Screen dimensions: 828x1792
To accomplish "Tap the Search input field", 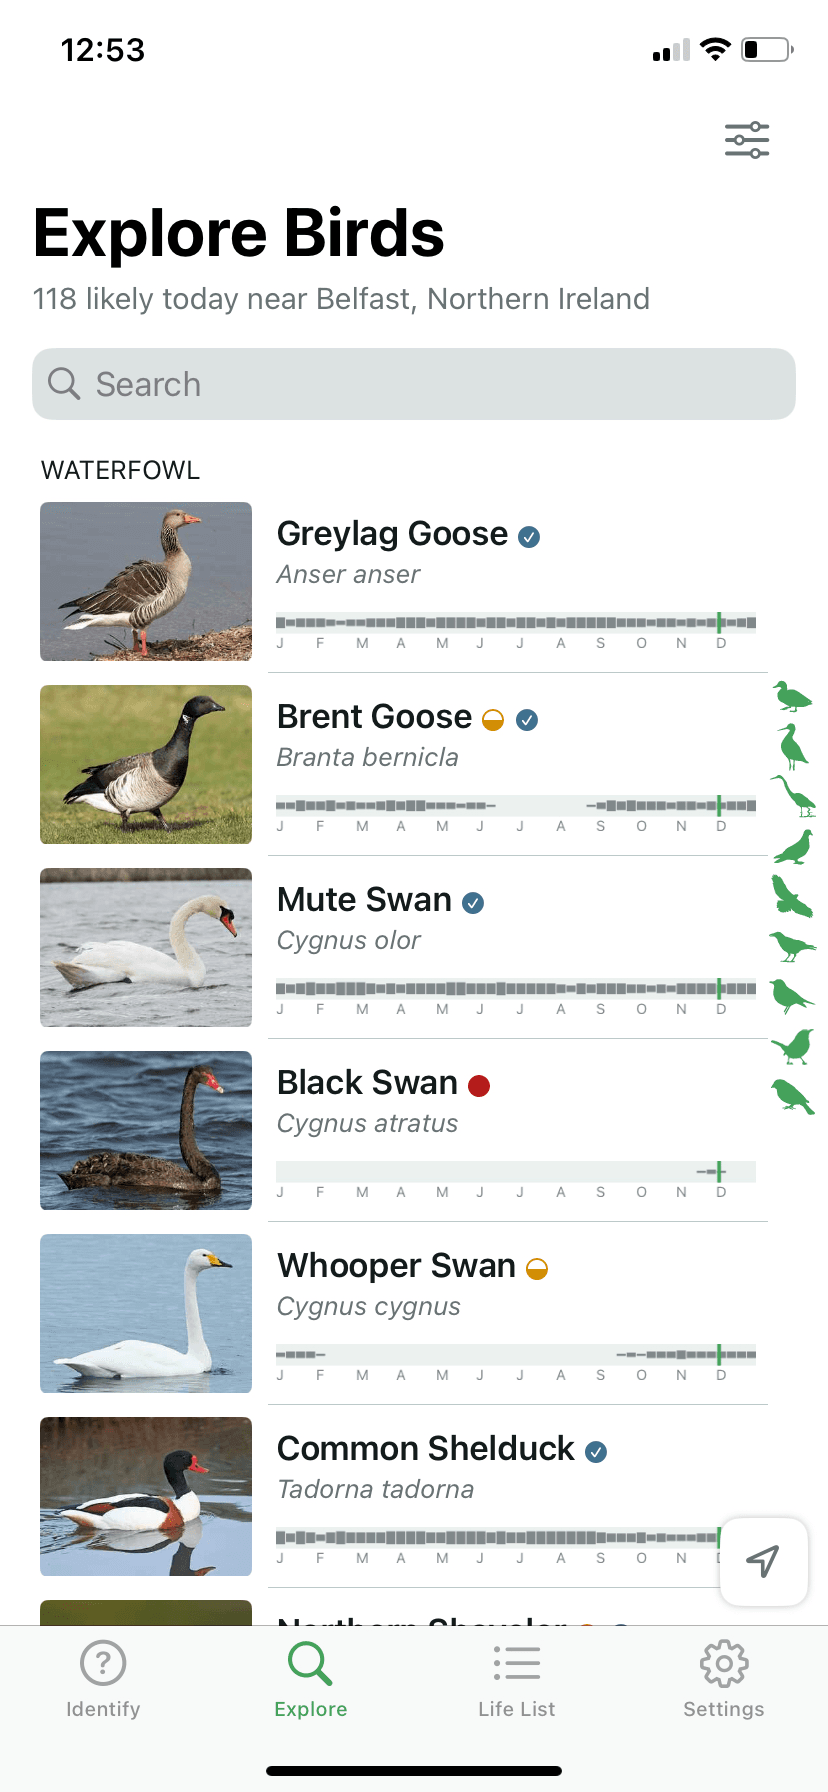I will point(413,384).
